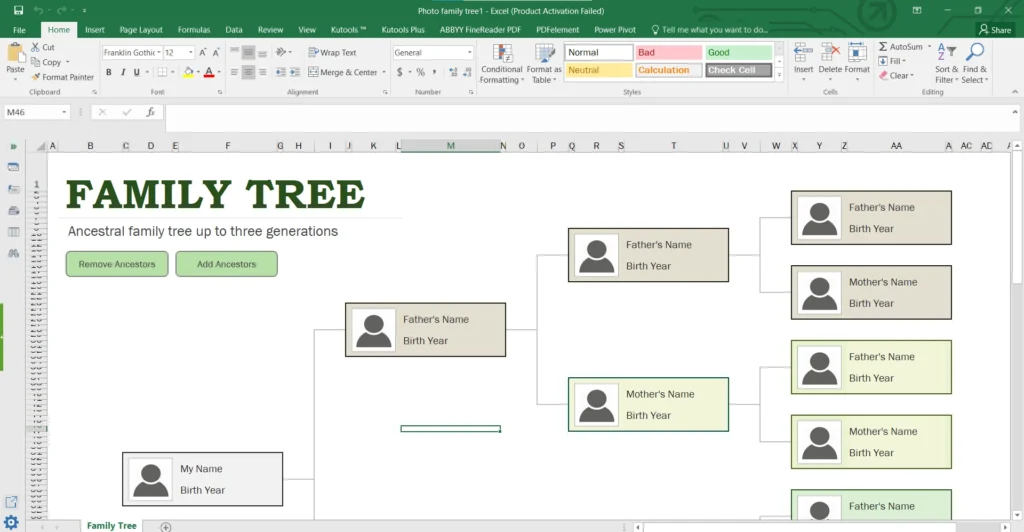Open the Name Box dropdown arrow
Screen dimensions: 1024x532
[64, 112]
